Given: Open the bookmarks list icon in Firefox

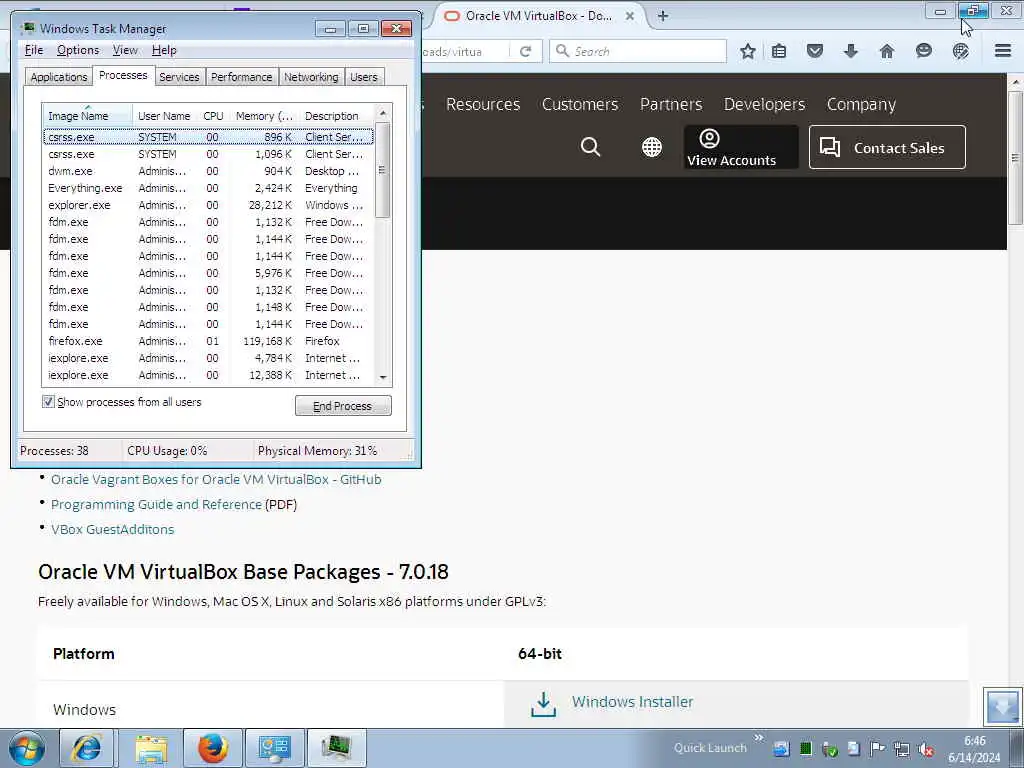Looking at the screenshot, I should pyautogui.click(x=779, y=51).
